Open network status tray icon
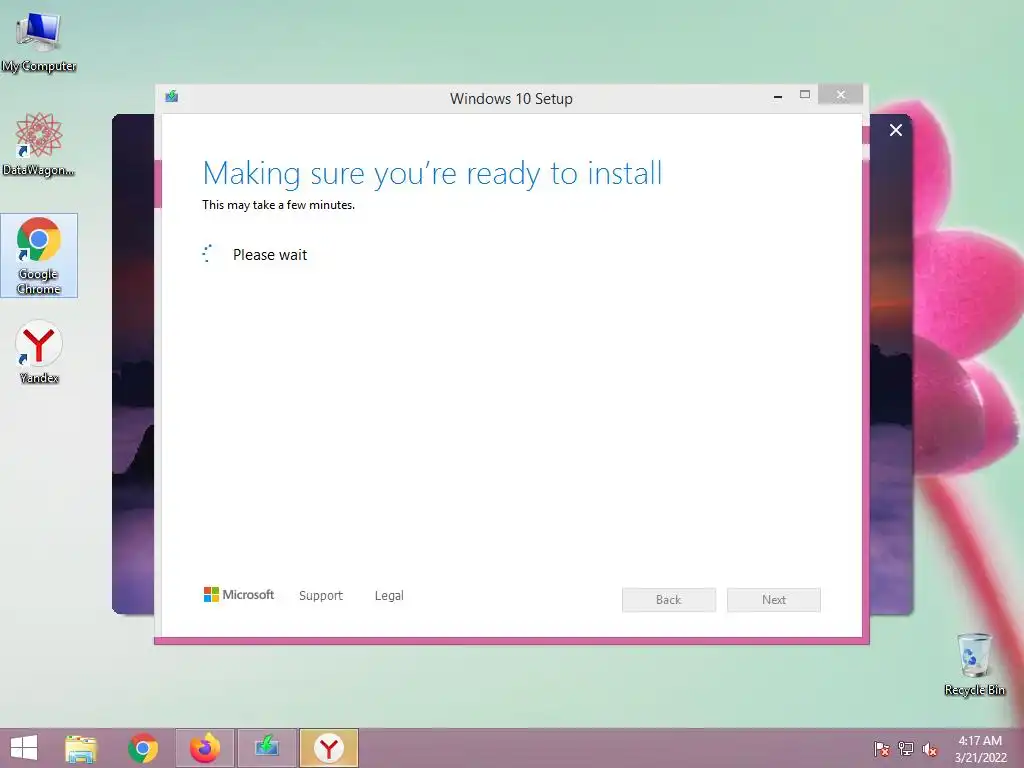This screenshot has width=1024, height=768. coord(906,749)
